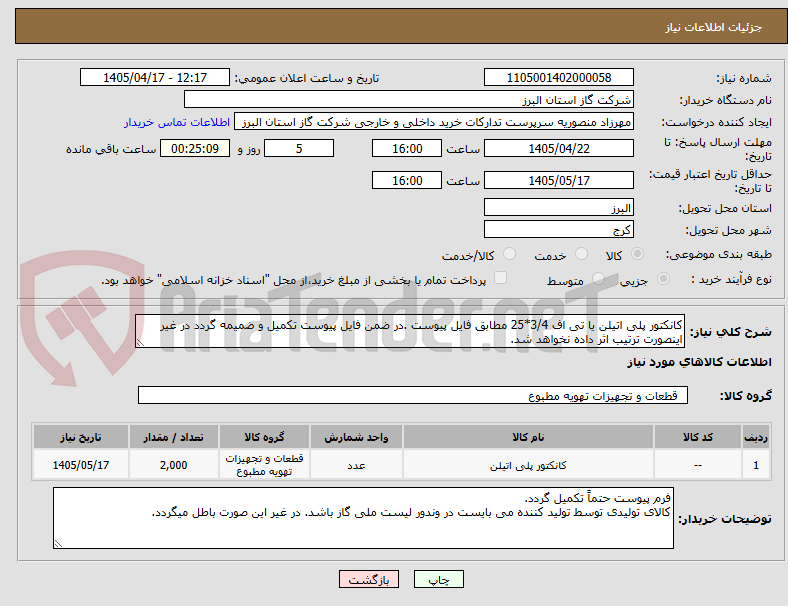This screenshot has width=788, height=606.
Task: Click the نوع فرآیند خرید label
Action: click(x=732, y=279)
